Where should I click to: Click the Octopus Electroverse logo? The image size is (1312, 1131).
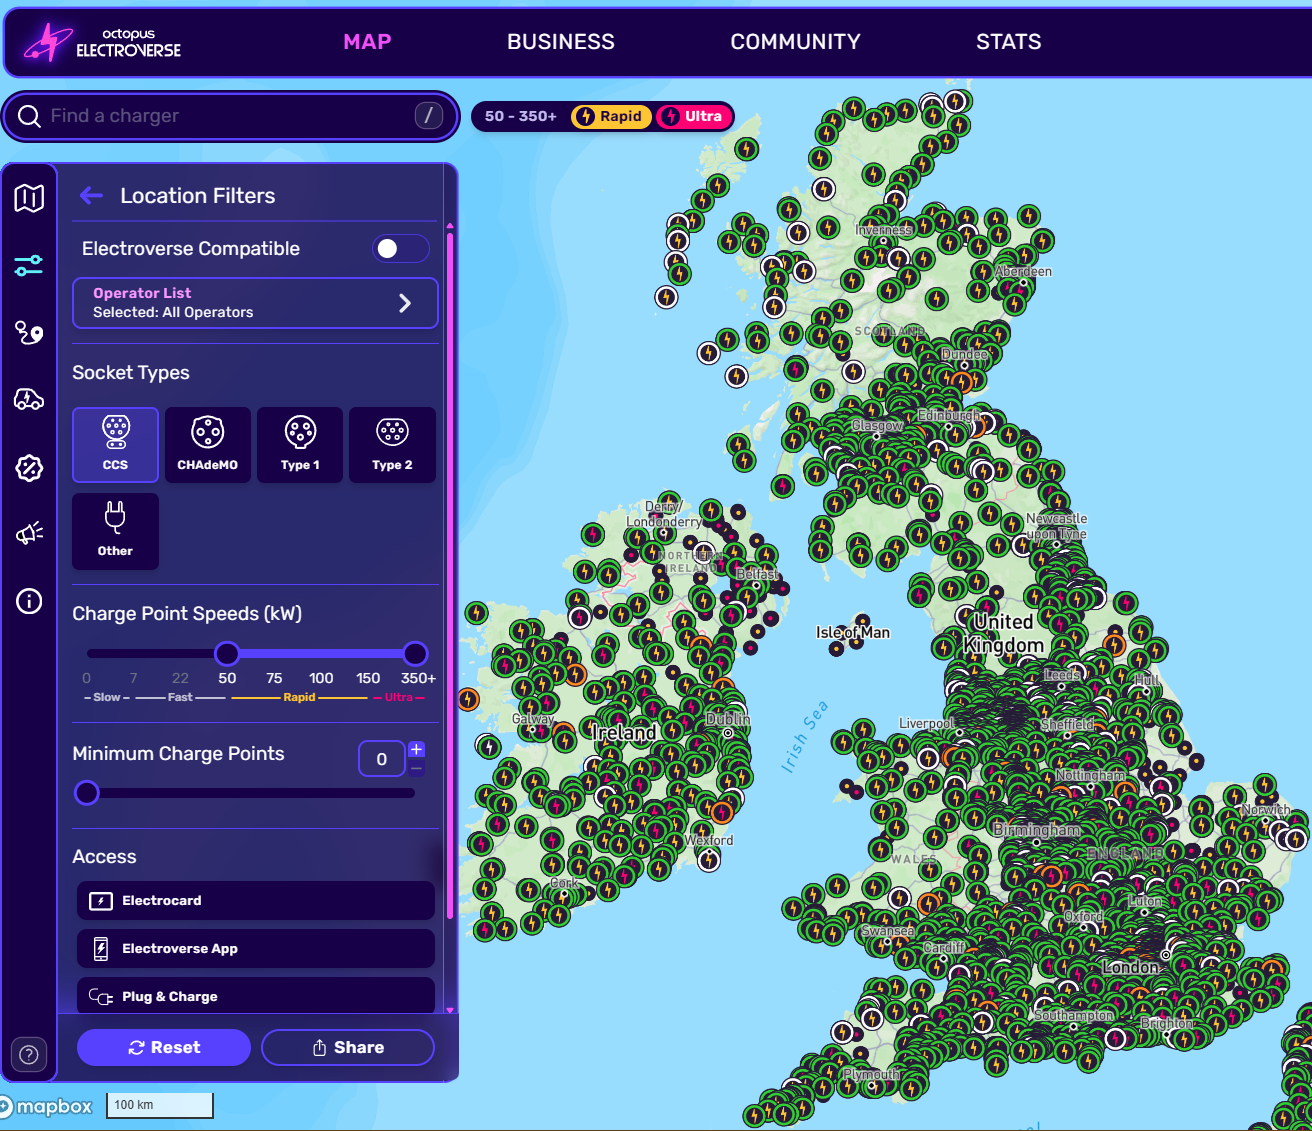tap(100, 42)
